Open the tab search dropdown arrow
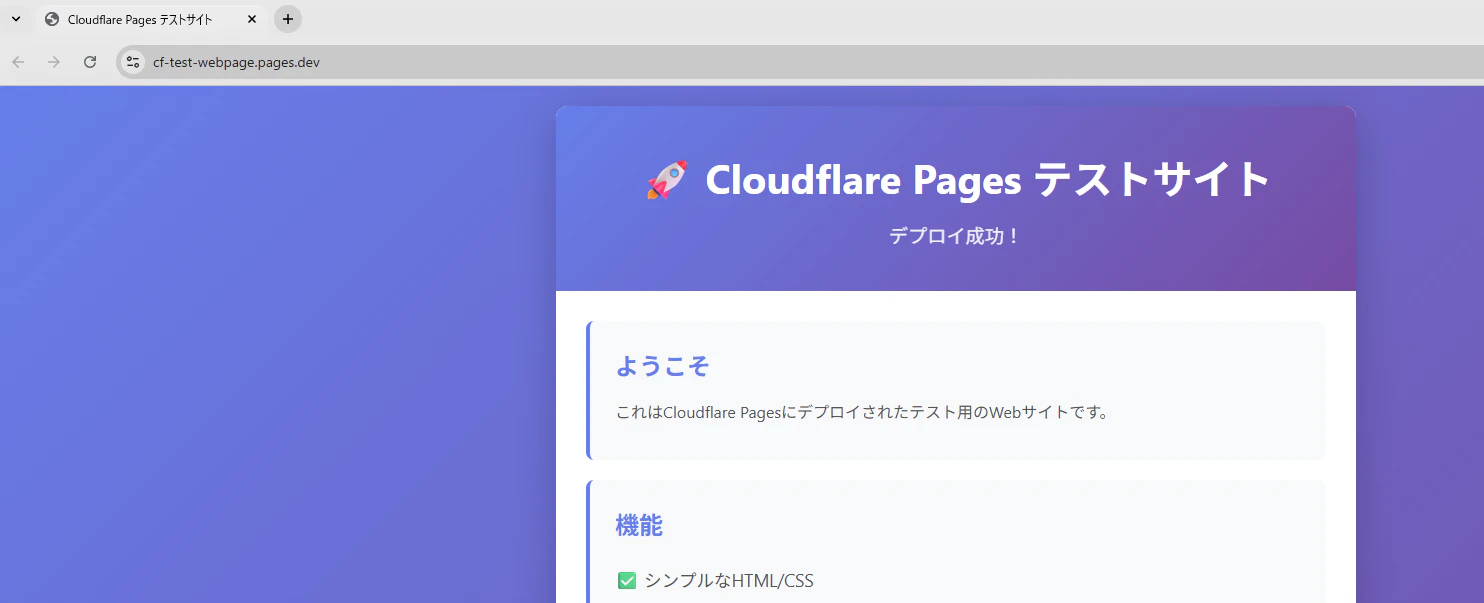The height and width of the screenshot is (603, 1484). pyautogui.click(x=16, y=19)
